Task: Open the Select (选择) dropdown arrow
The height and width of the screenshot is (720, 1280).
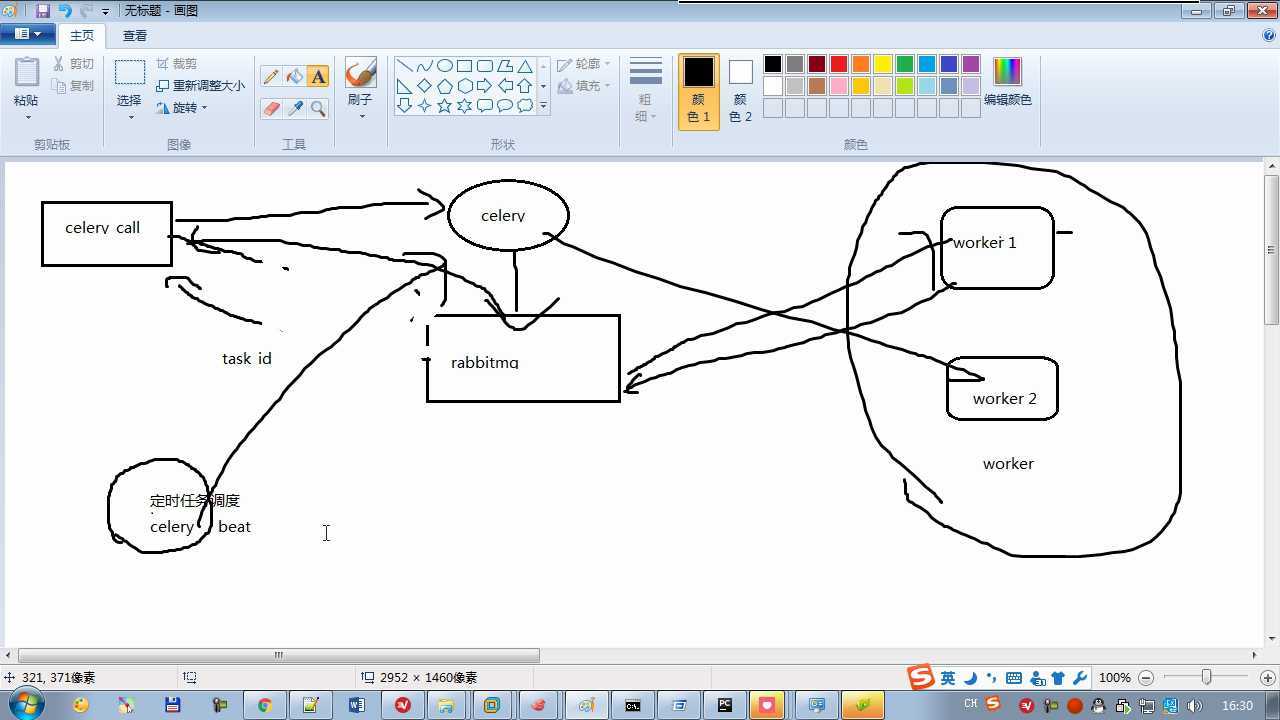Action: 130,117
